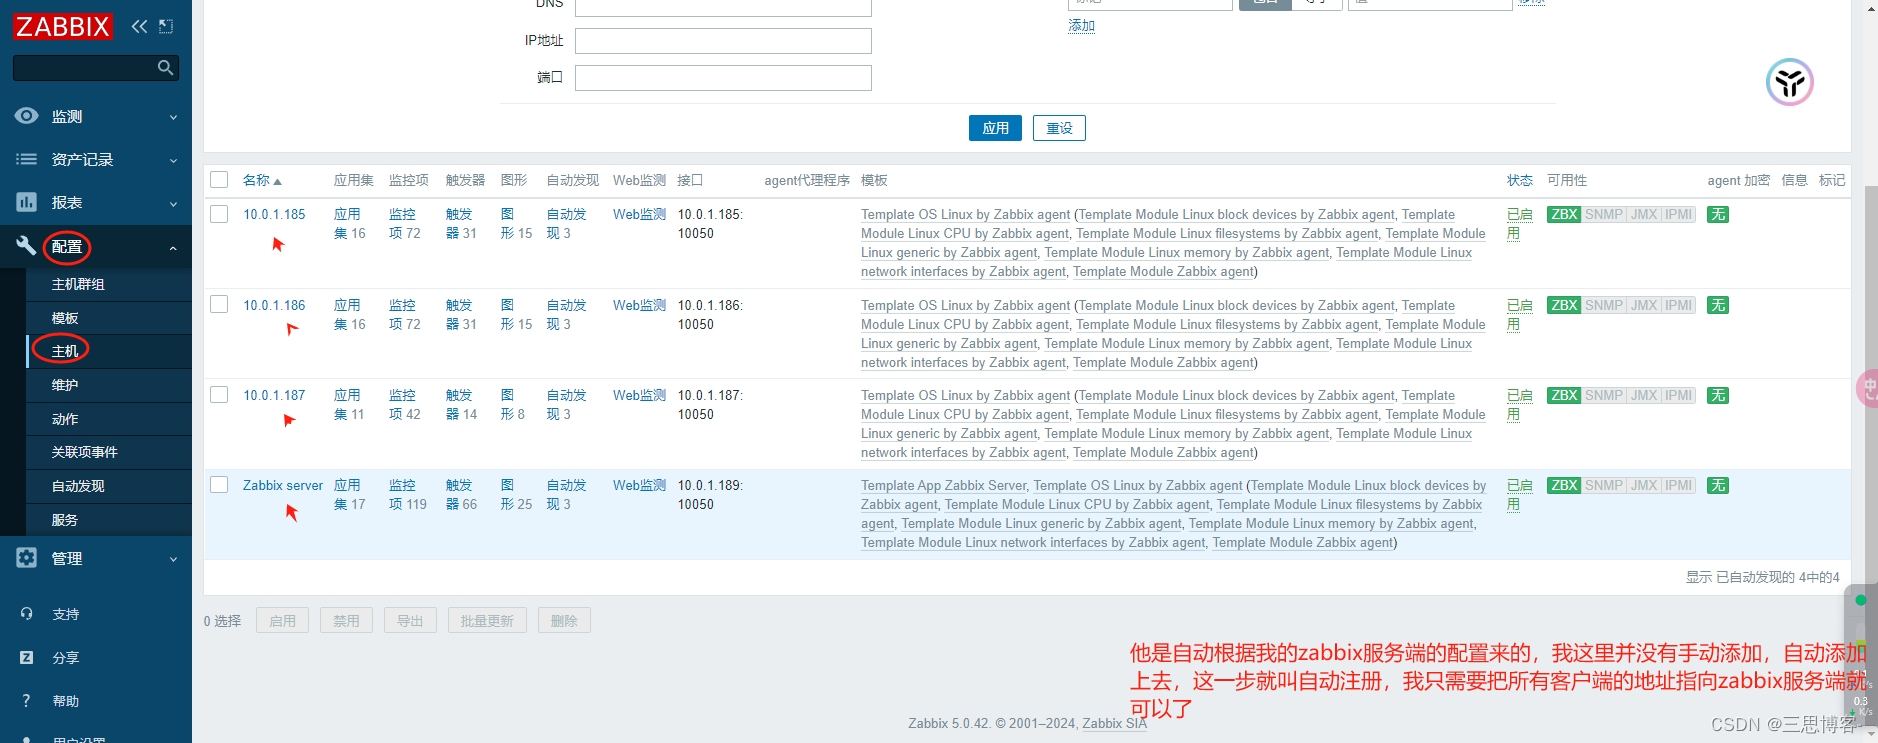Sort table by 状态 column header

(x=1519, y=180)
